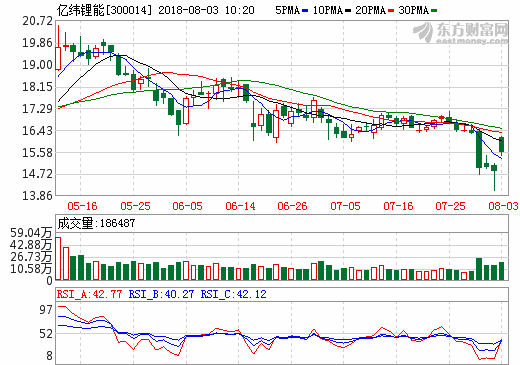Click the 16.43 price axis label
The width and height of the screenshot is (520, 365).
37,130
